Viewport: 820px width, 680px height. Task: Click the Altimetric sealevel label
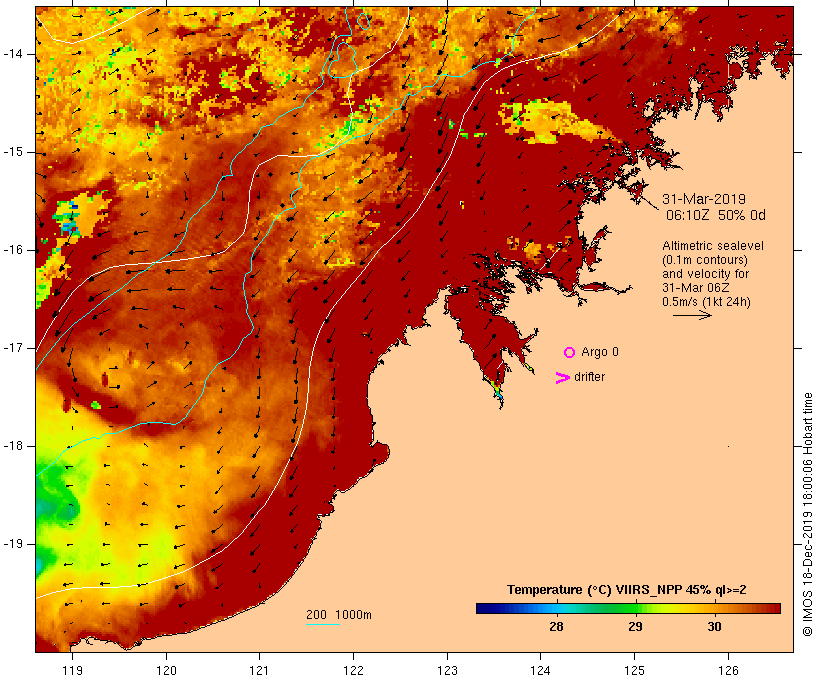pyautogui.click(x=713, y=246)
